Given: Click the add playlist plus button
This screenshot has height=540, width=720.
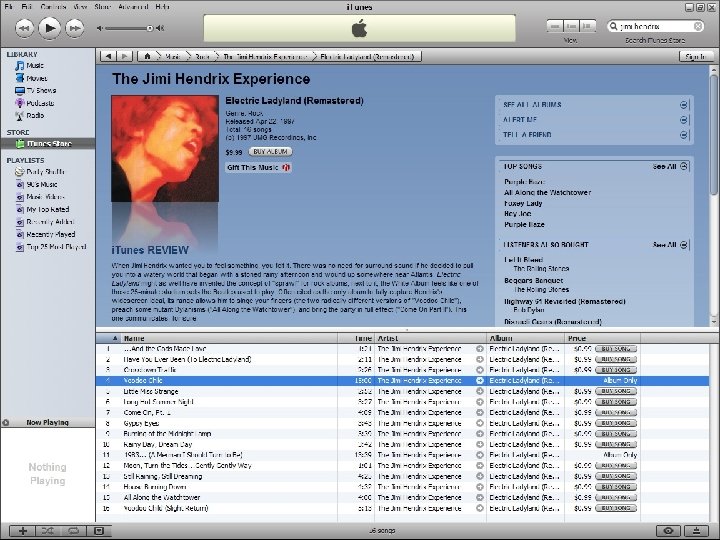Looking at the screenshot, I should (22, 531).
